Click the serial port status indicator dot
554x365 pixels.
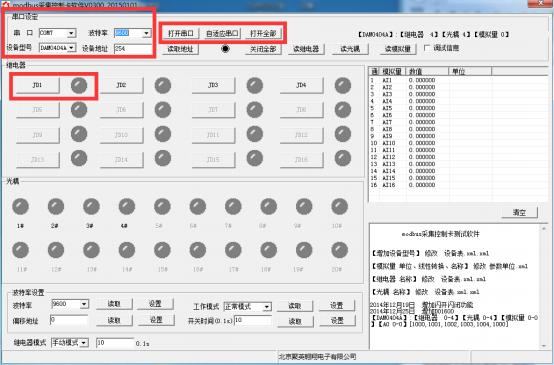(225, 48)
